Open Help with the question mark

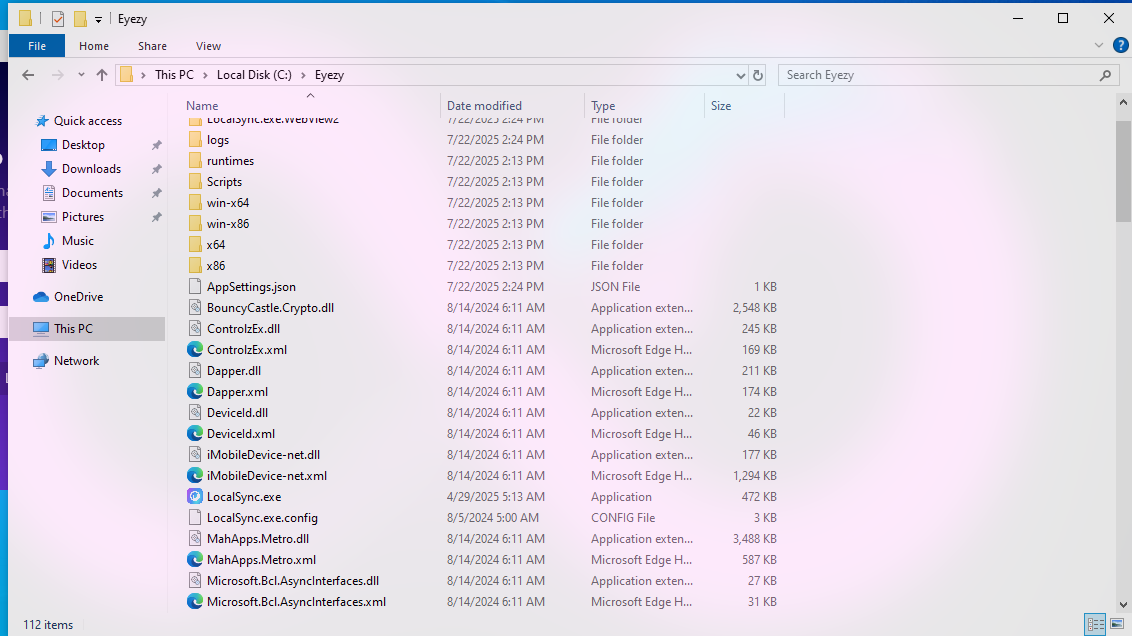(x=1120, y=45)
